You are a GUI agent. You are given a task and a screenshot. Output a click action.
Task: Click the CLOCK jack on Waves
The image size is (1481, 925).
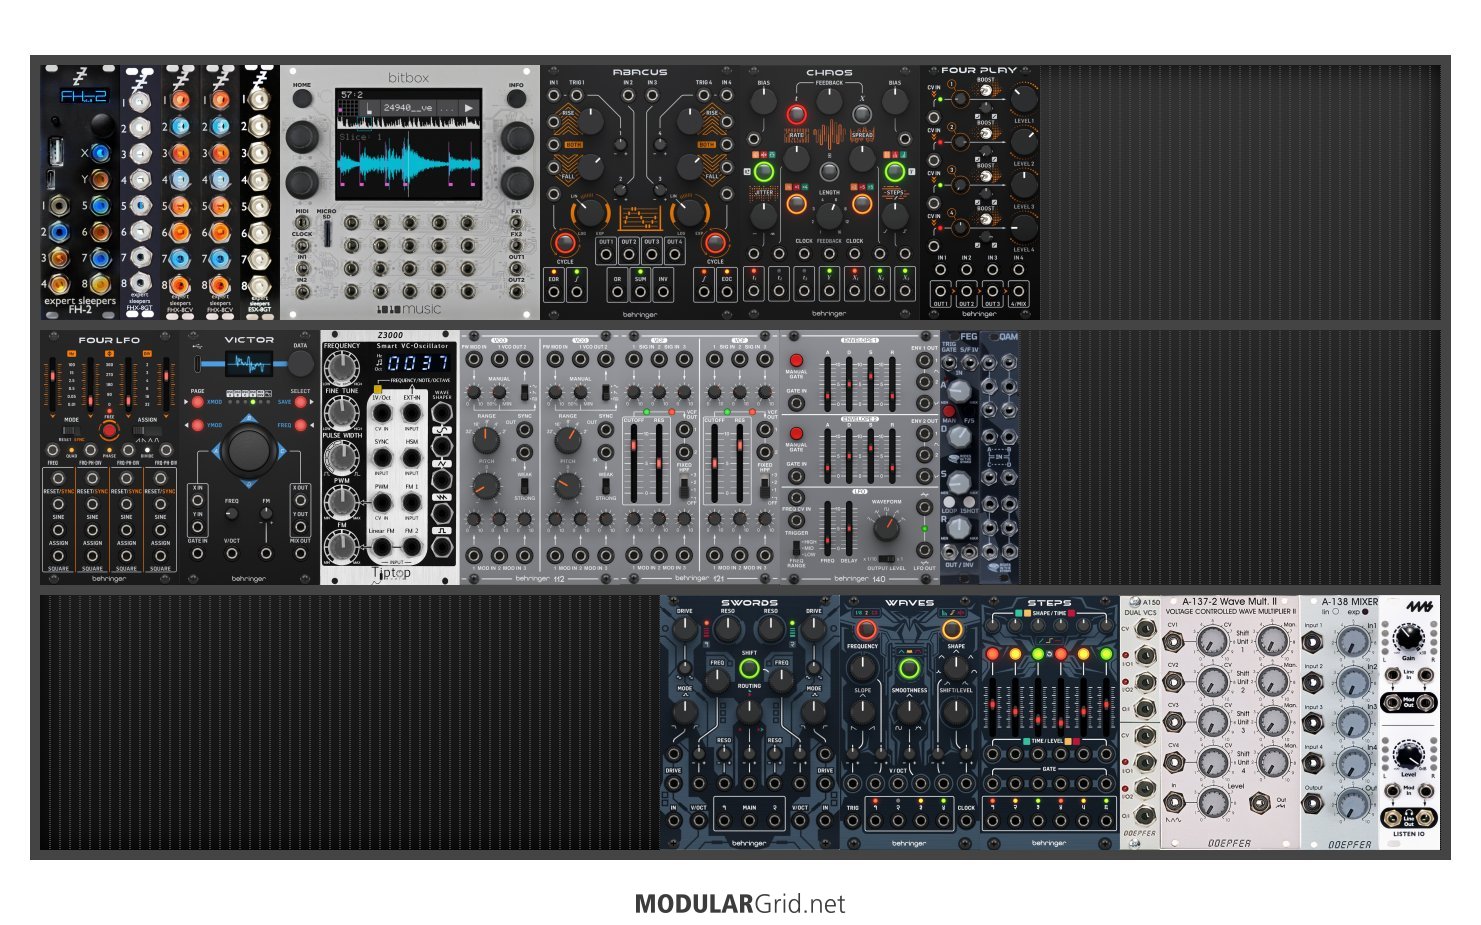coord(966,821)
